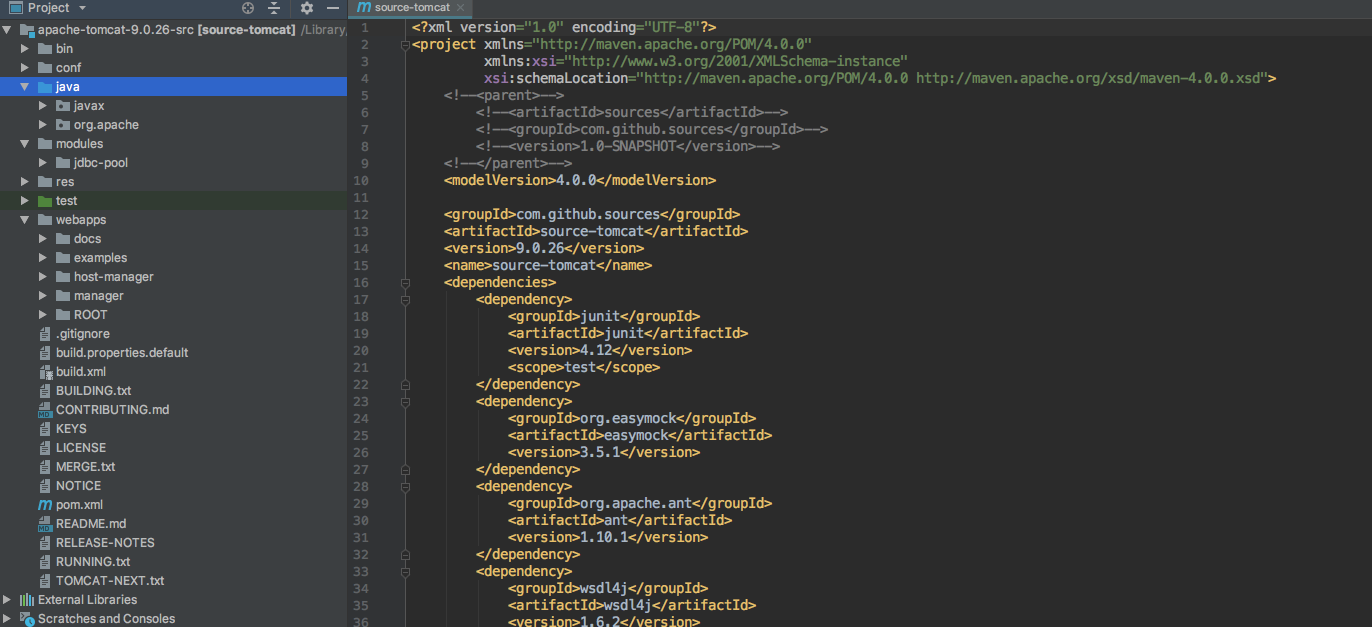This screenshot has height=627, width=1372.
Task: Expand the bin folder
Action: 25,49
